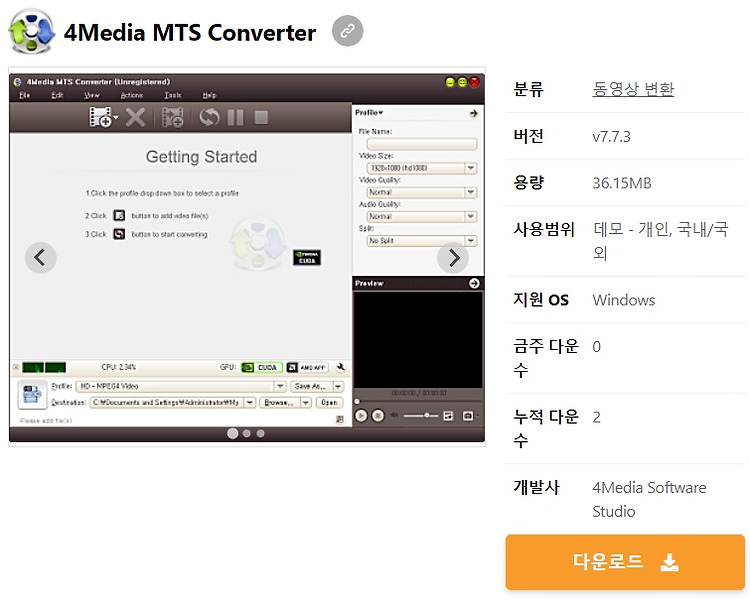Open the Edit menu
Screen dimensions: 750x600
click(57, 95)
